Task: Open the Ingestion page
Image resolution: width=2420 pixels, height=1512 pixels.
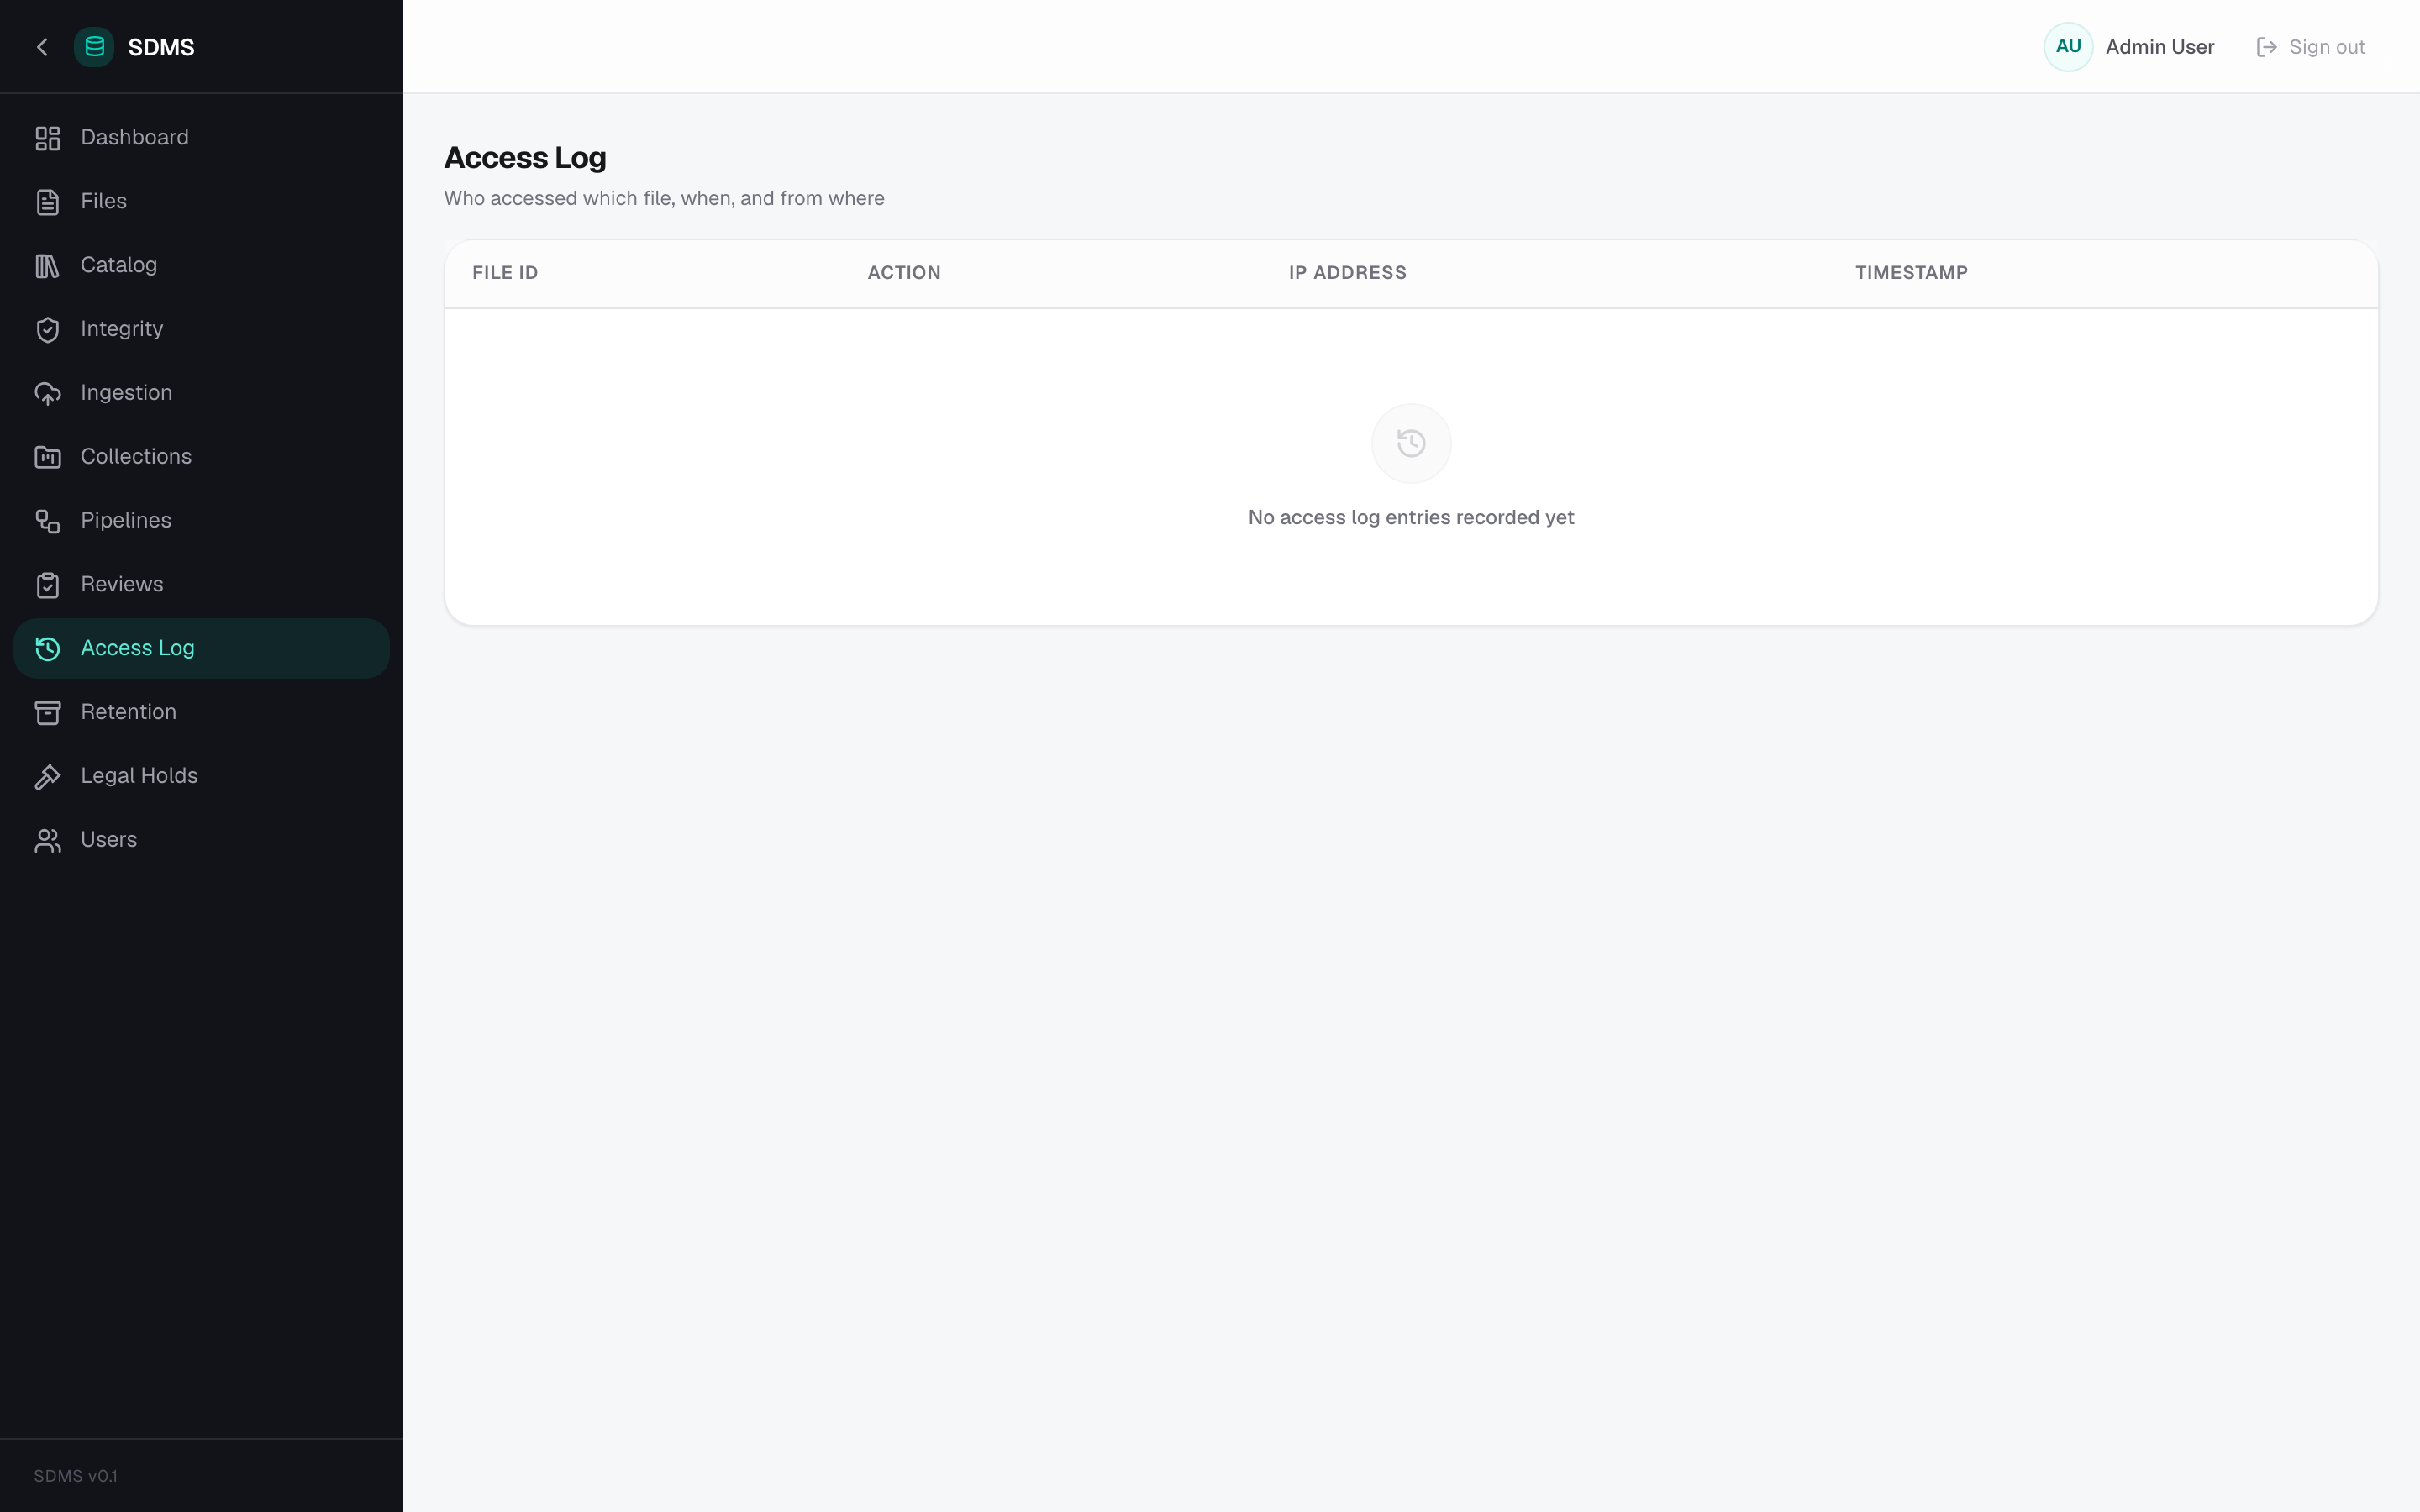Action: (201, 394)
